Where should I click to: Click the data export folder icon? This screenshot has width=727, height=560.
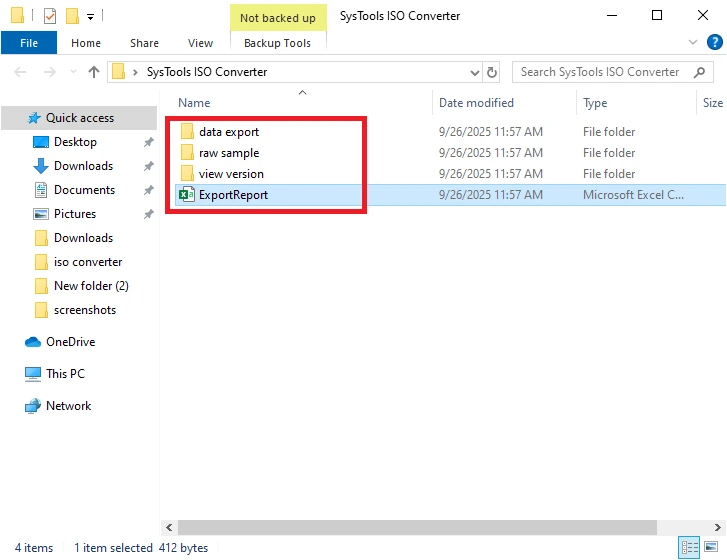click(187, 132)
